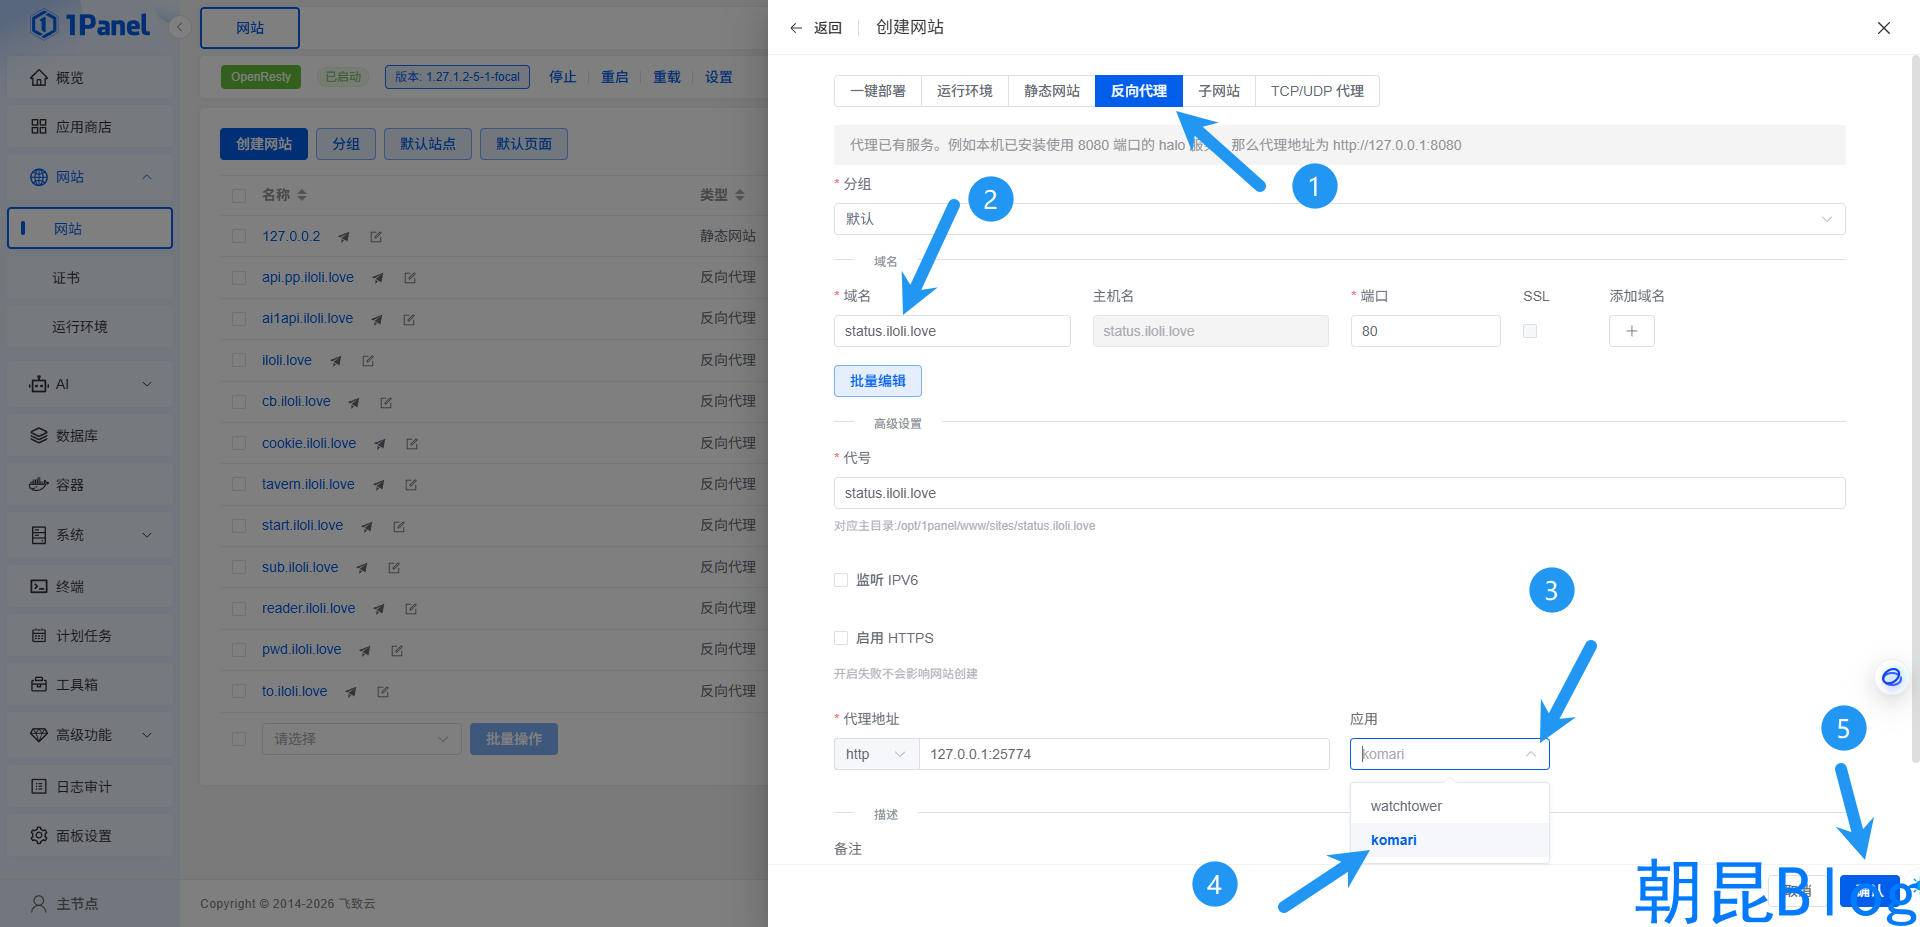This screenshot has height=927, width=1920.
Task: Tick checkbox for ai1api.iloli.love row
Action: 239,319
